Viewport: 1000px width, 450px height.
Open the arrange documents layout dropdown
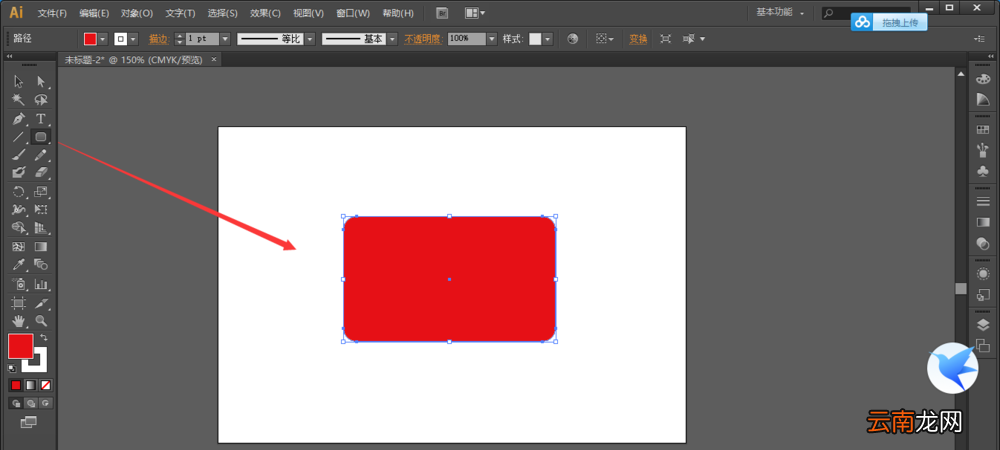(x=474, y=13)
